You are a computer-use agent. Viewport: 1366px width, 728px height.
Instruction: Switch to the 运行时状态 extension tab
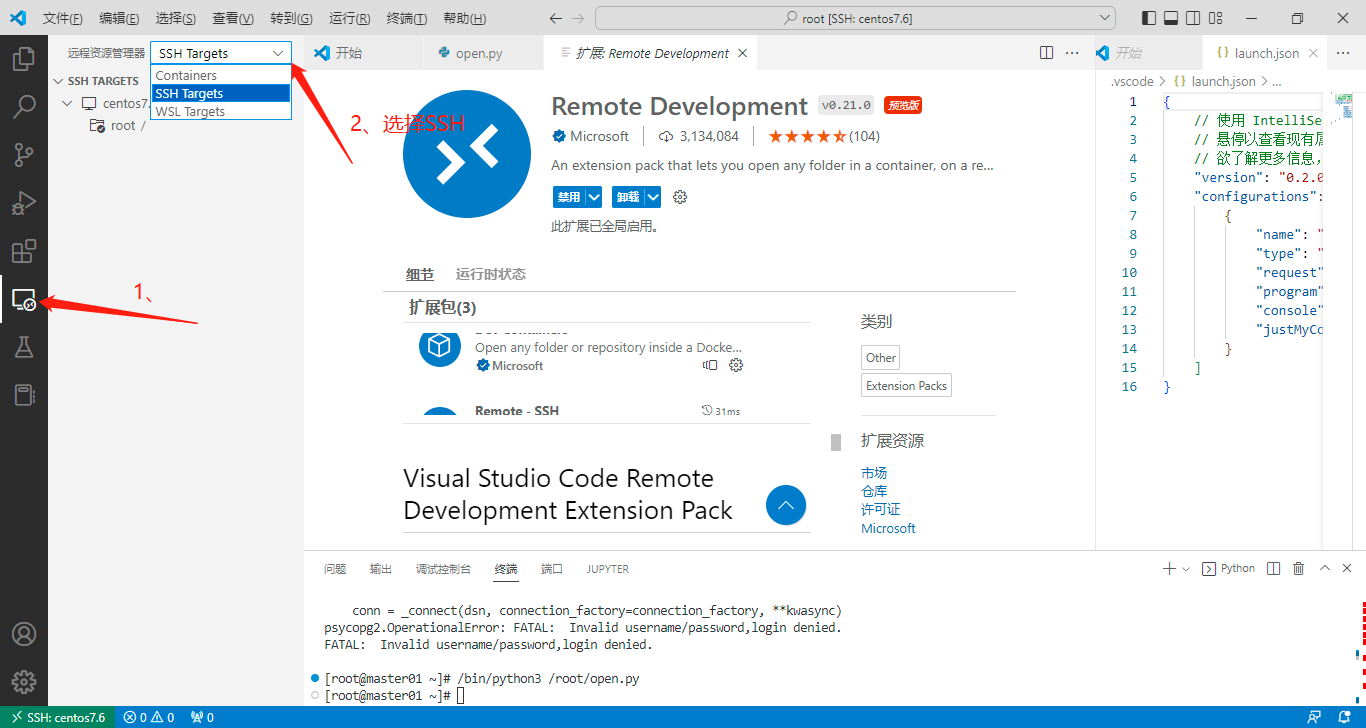[x=491, y=274]
